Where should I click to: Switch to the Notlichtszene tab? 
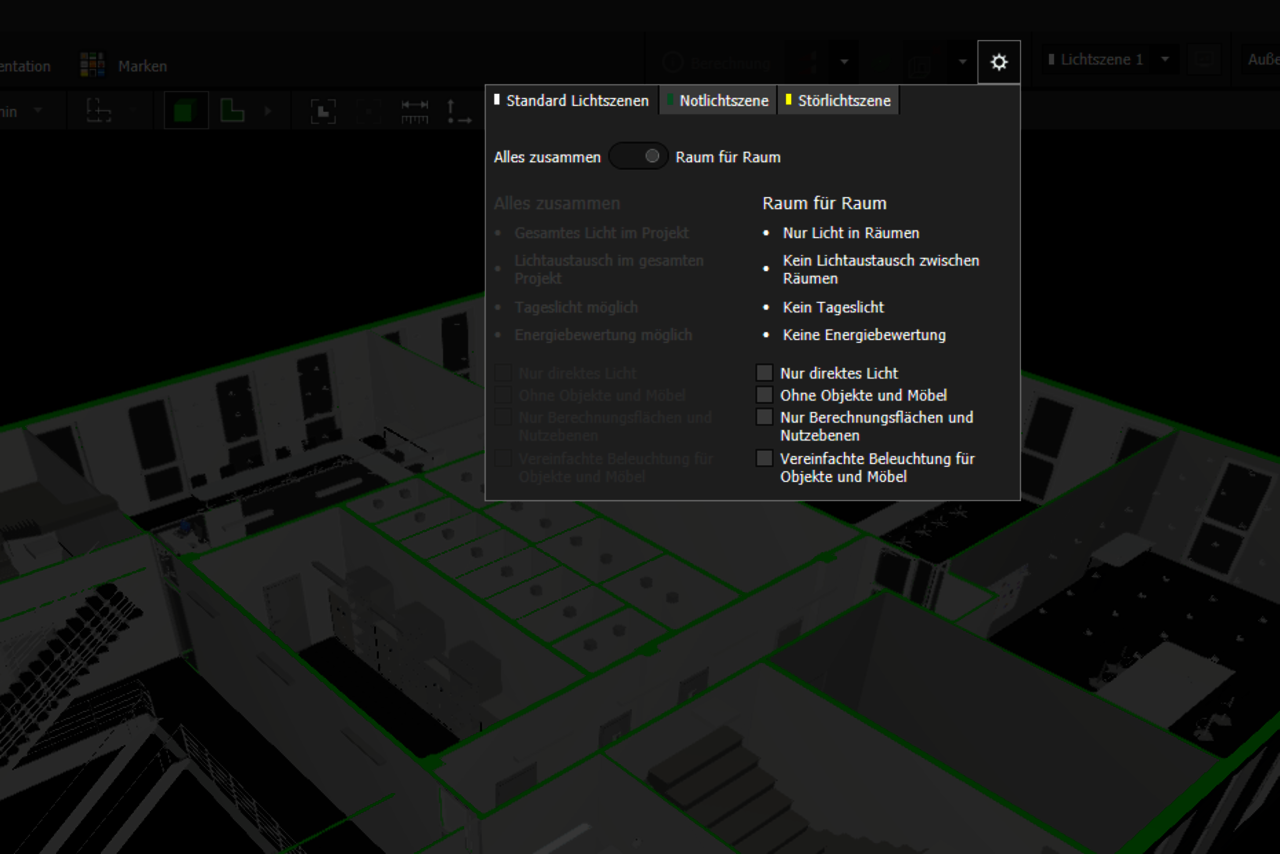(x=718, y=101)
